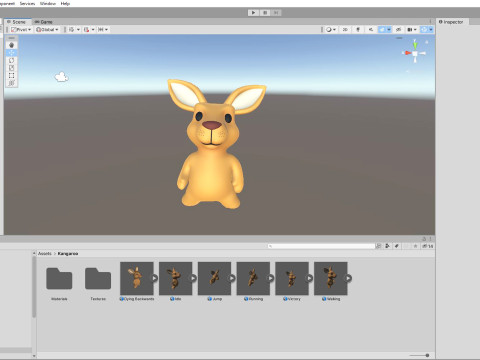
Task: Click Assets in the breadcrumb path
Action: tap(45, 254)
